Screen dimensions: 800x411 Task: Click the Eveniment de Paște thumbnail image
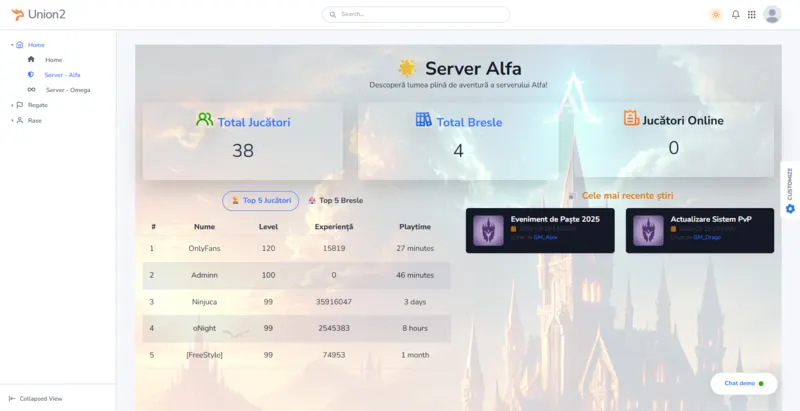click(488, 230)
